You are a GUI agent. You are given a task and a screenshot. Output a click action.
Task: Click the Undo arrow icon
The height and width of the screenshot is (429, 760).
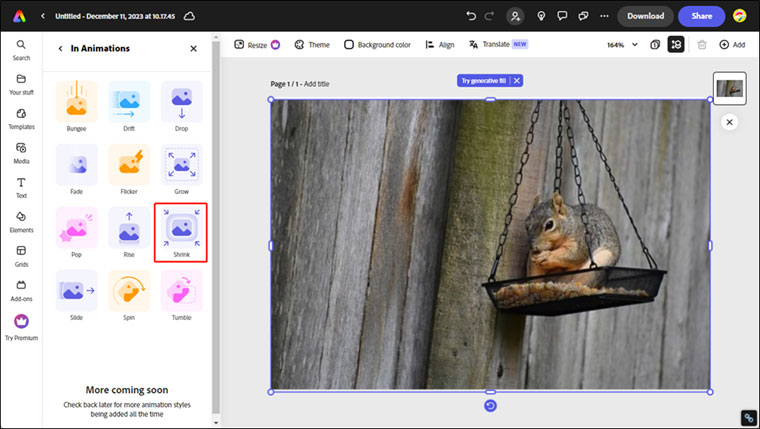click(x=471, y=16)
